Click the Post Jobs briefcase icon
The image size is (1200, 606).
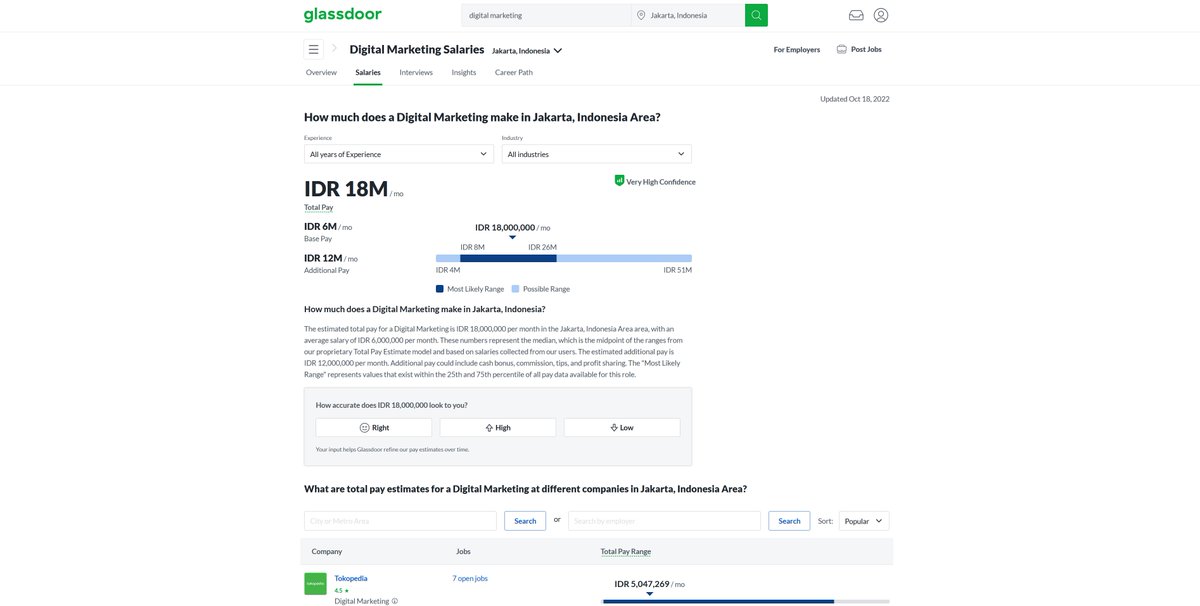pyautogui.click(x=842, y=49)
